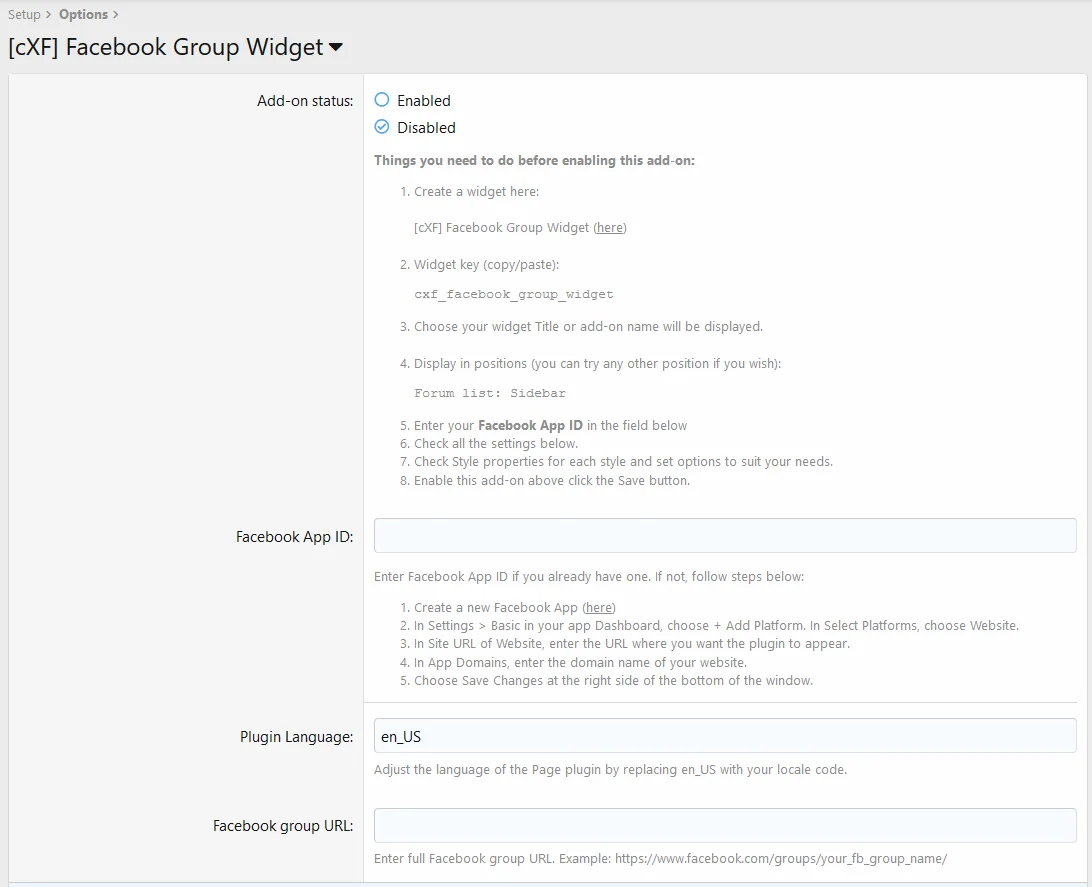Click the example Facebook groups URL hint

tap(780, 859)
